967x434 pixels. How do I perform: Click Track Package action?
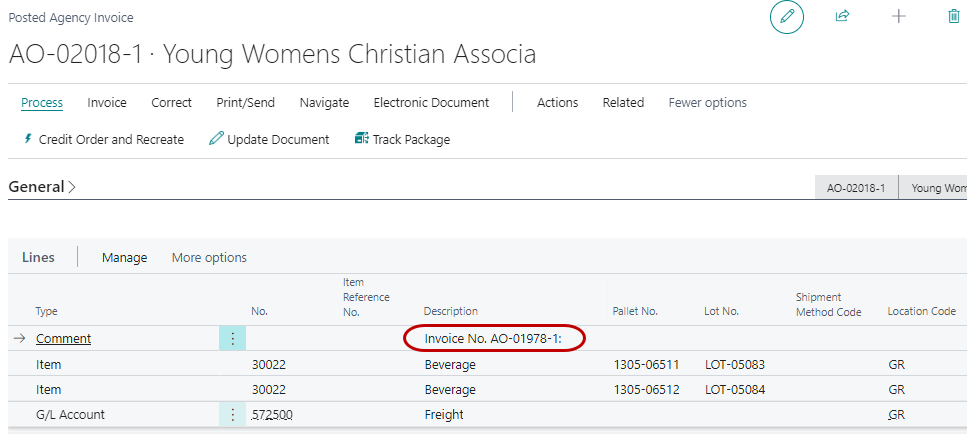(402, 140)
